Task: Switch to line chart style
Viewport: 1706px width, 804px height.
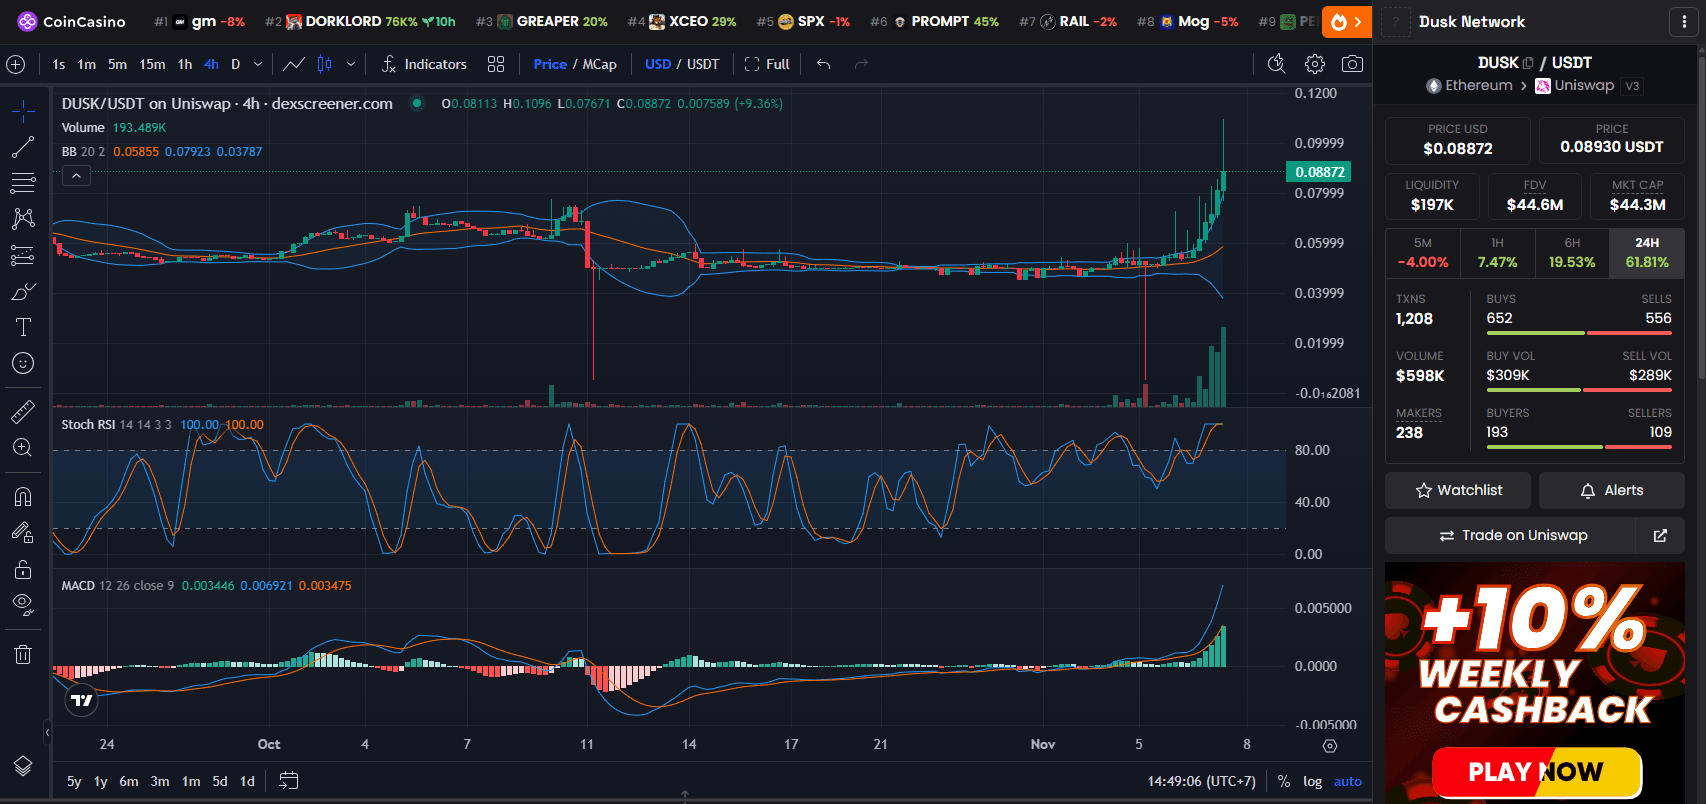Action: click(293, 64)
